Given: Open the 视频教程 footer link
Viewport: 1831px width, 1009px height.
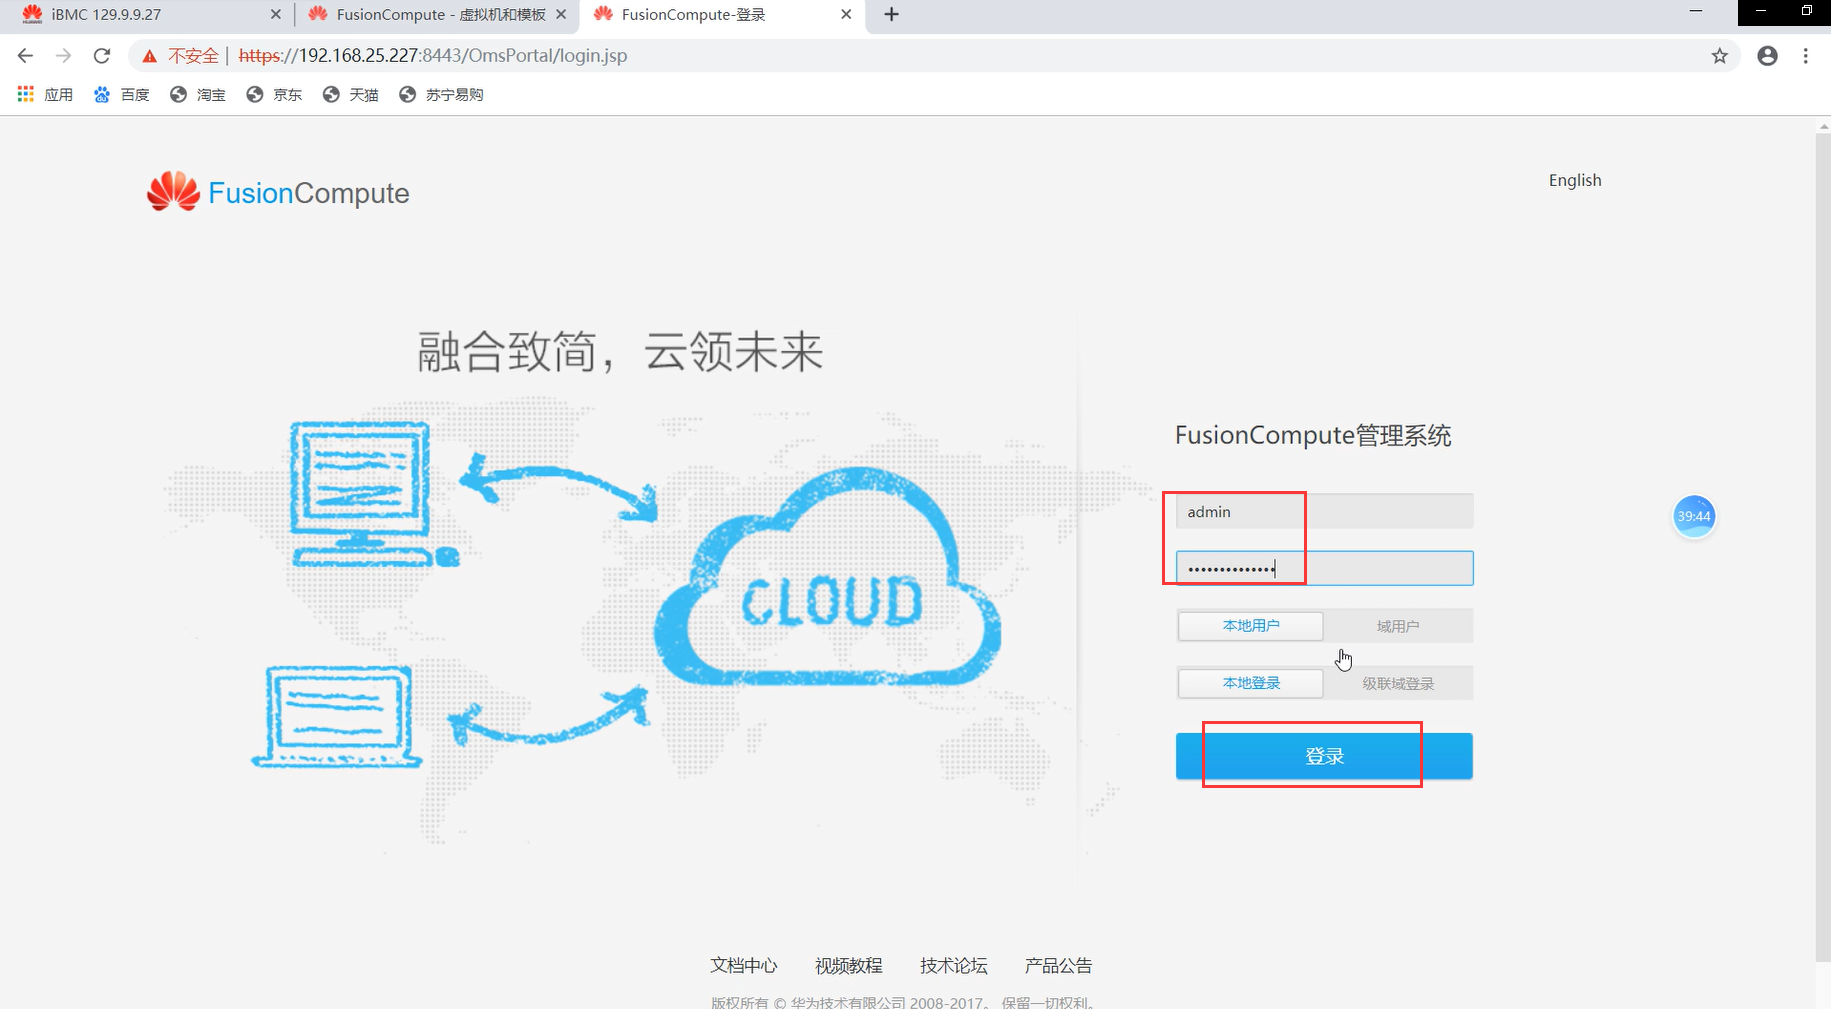Looking at the screenshot, I should point(848,965).
